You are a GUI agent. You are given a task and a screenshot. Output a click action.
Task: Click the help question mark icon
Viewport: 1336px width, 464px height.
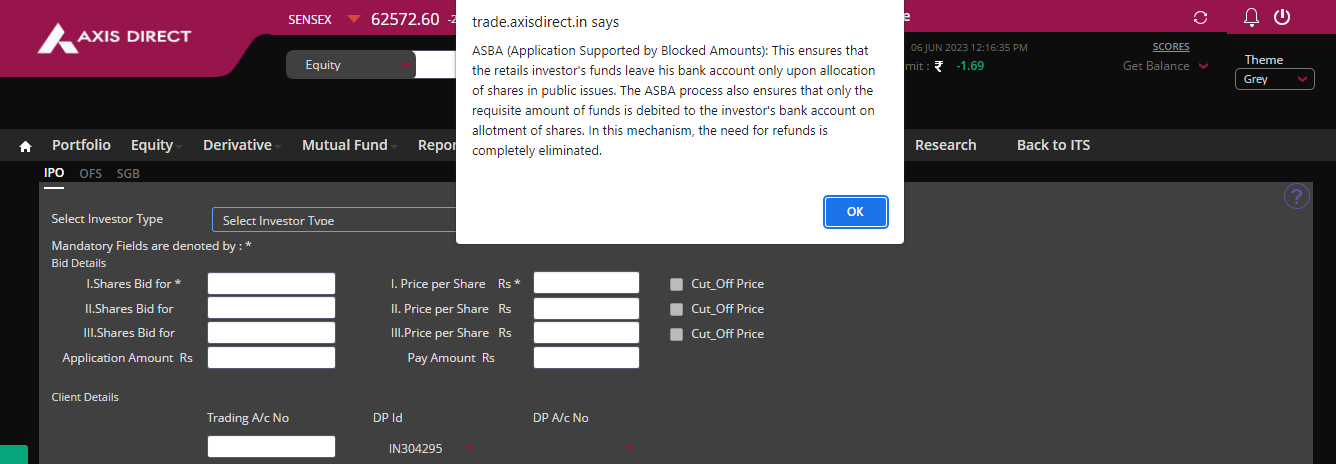[x=1296, y=197]
